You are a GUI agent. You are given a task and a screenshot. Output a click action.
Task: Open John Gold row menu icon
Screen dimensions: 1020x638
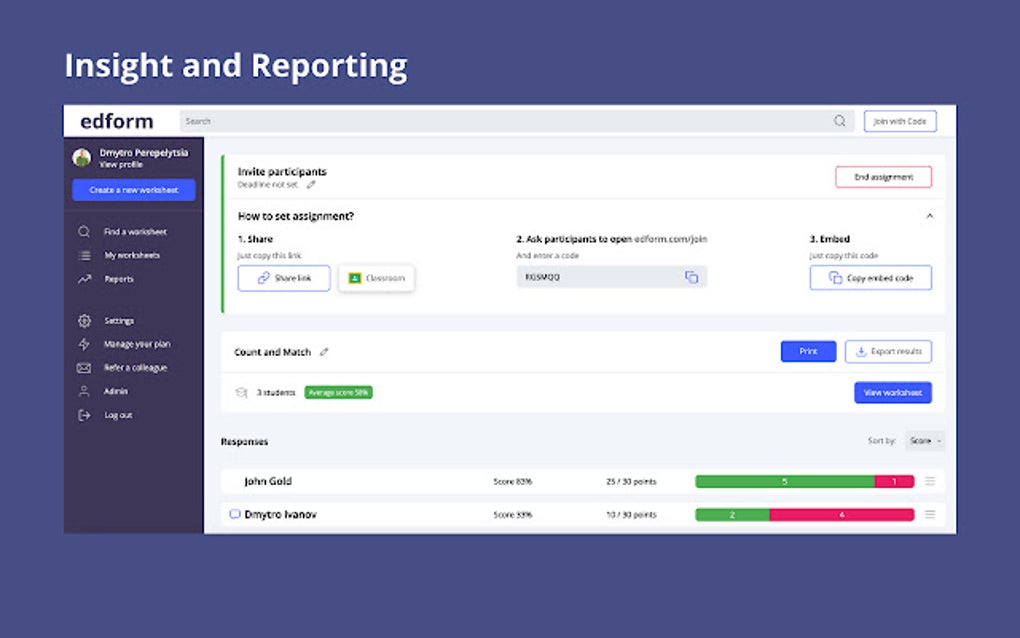point(930,481)
